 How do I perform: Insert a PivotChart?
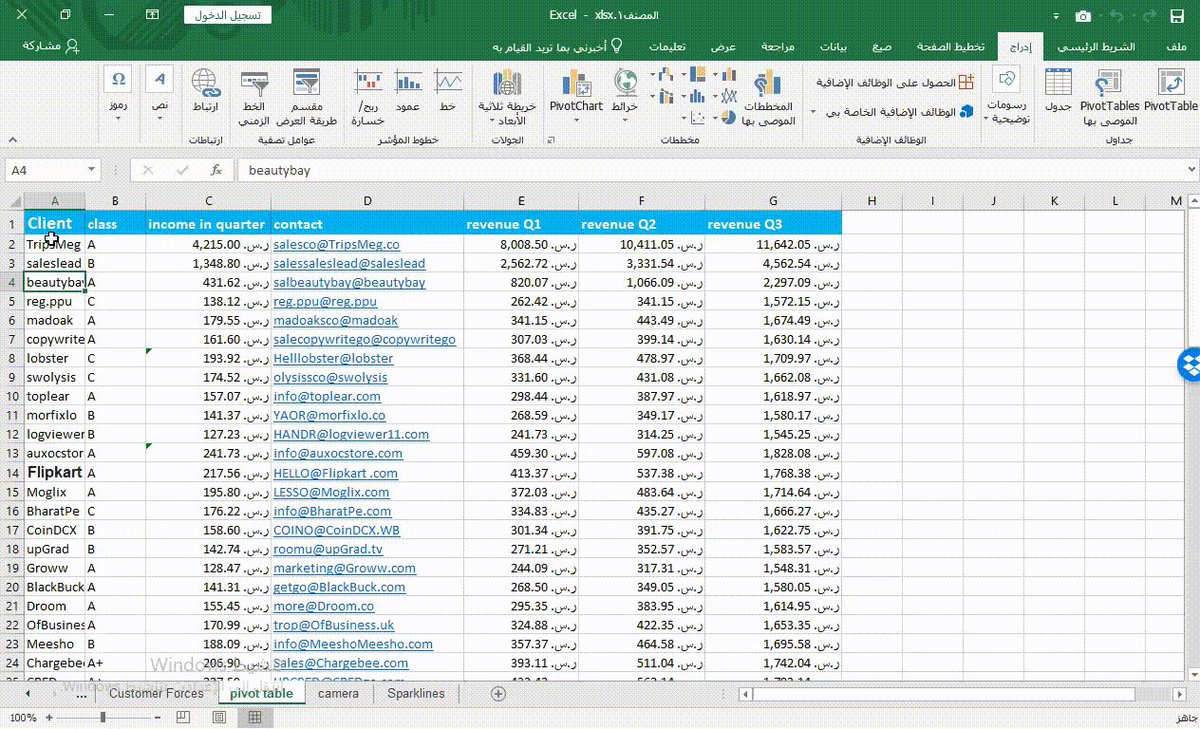(576, 96)
